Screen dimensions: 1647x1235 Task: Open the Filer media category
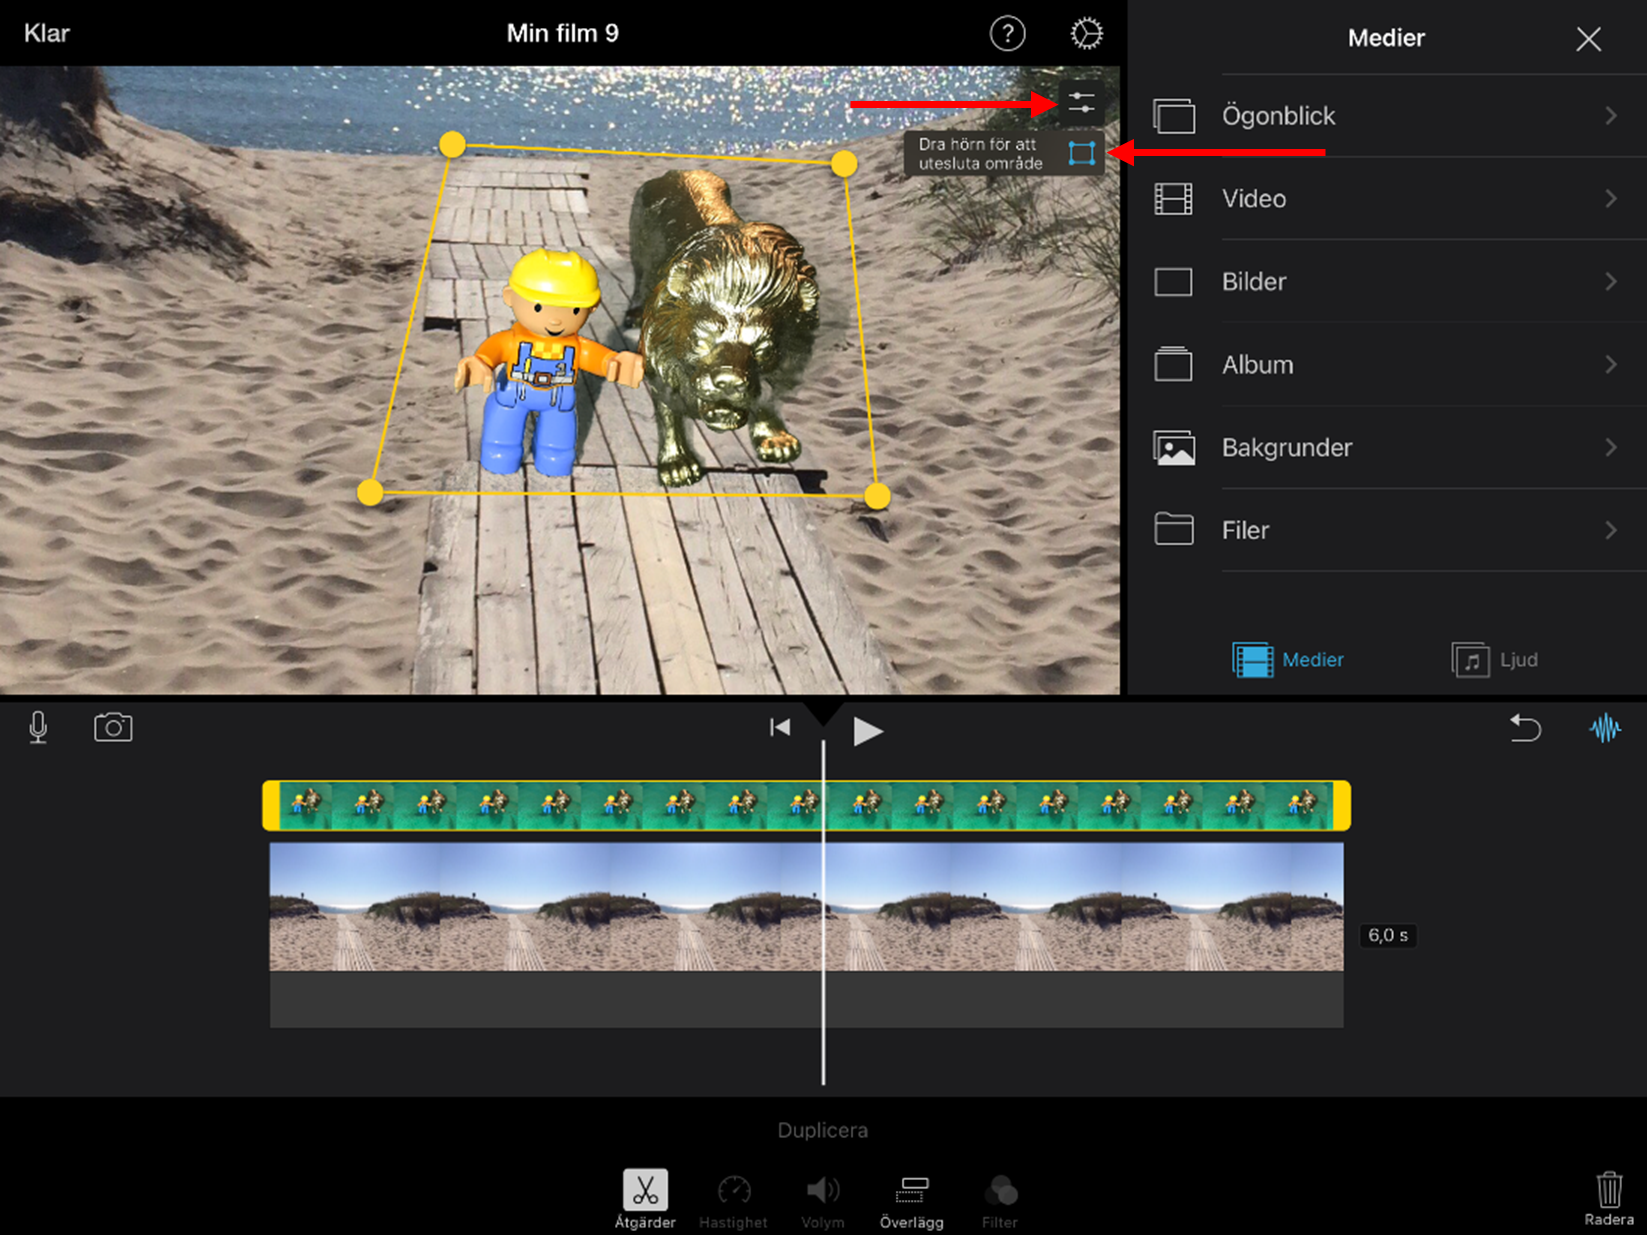pyautogui.click(x=1387, y=531)
